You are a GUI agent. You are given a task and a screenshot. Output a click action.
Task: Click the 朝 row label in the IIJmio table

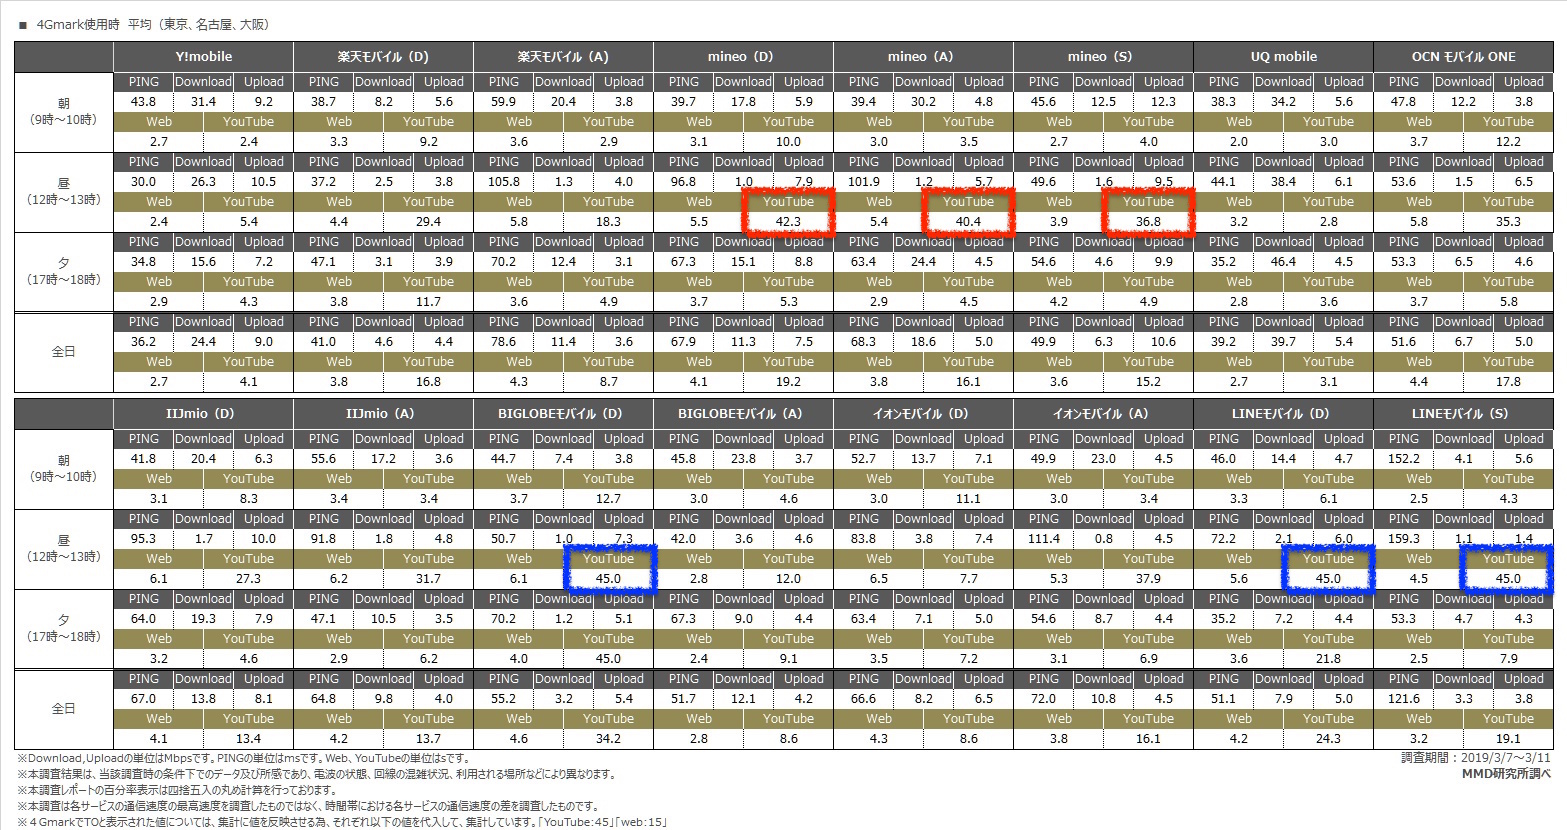[x=64, y=469]
